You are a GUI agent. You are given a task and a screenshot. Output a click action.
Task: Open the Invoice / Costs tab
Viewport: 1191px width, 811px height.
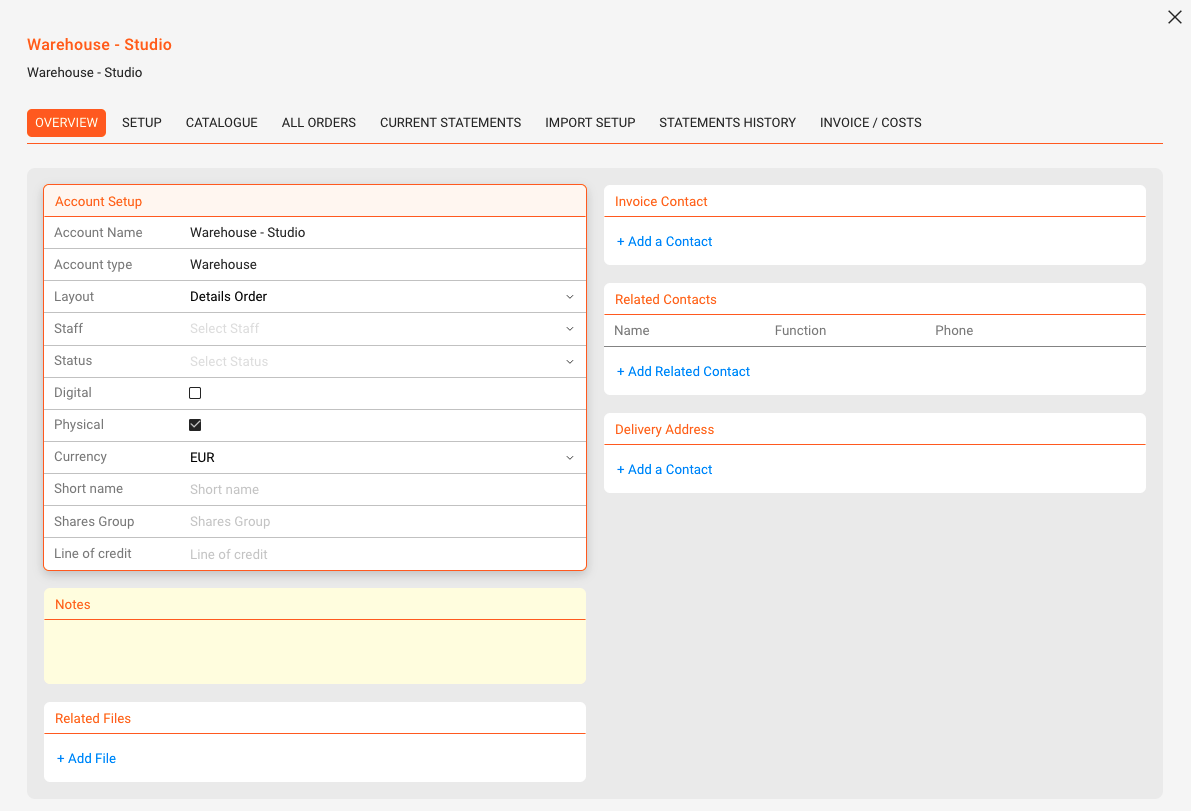tap(870, 123)
